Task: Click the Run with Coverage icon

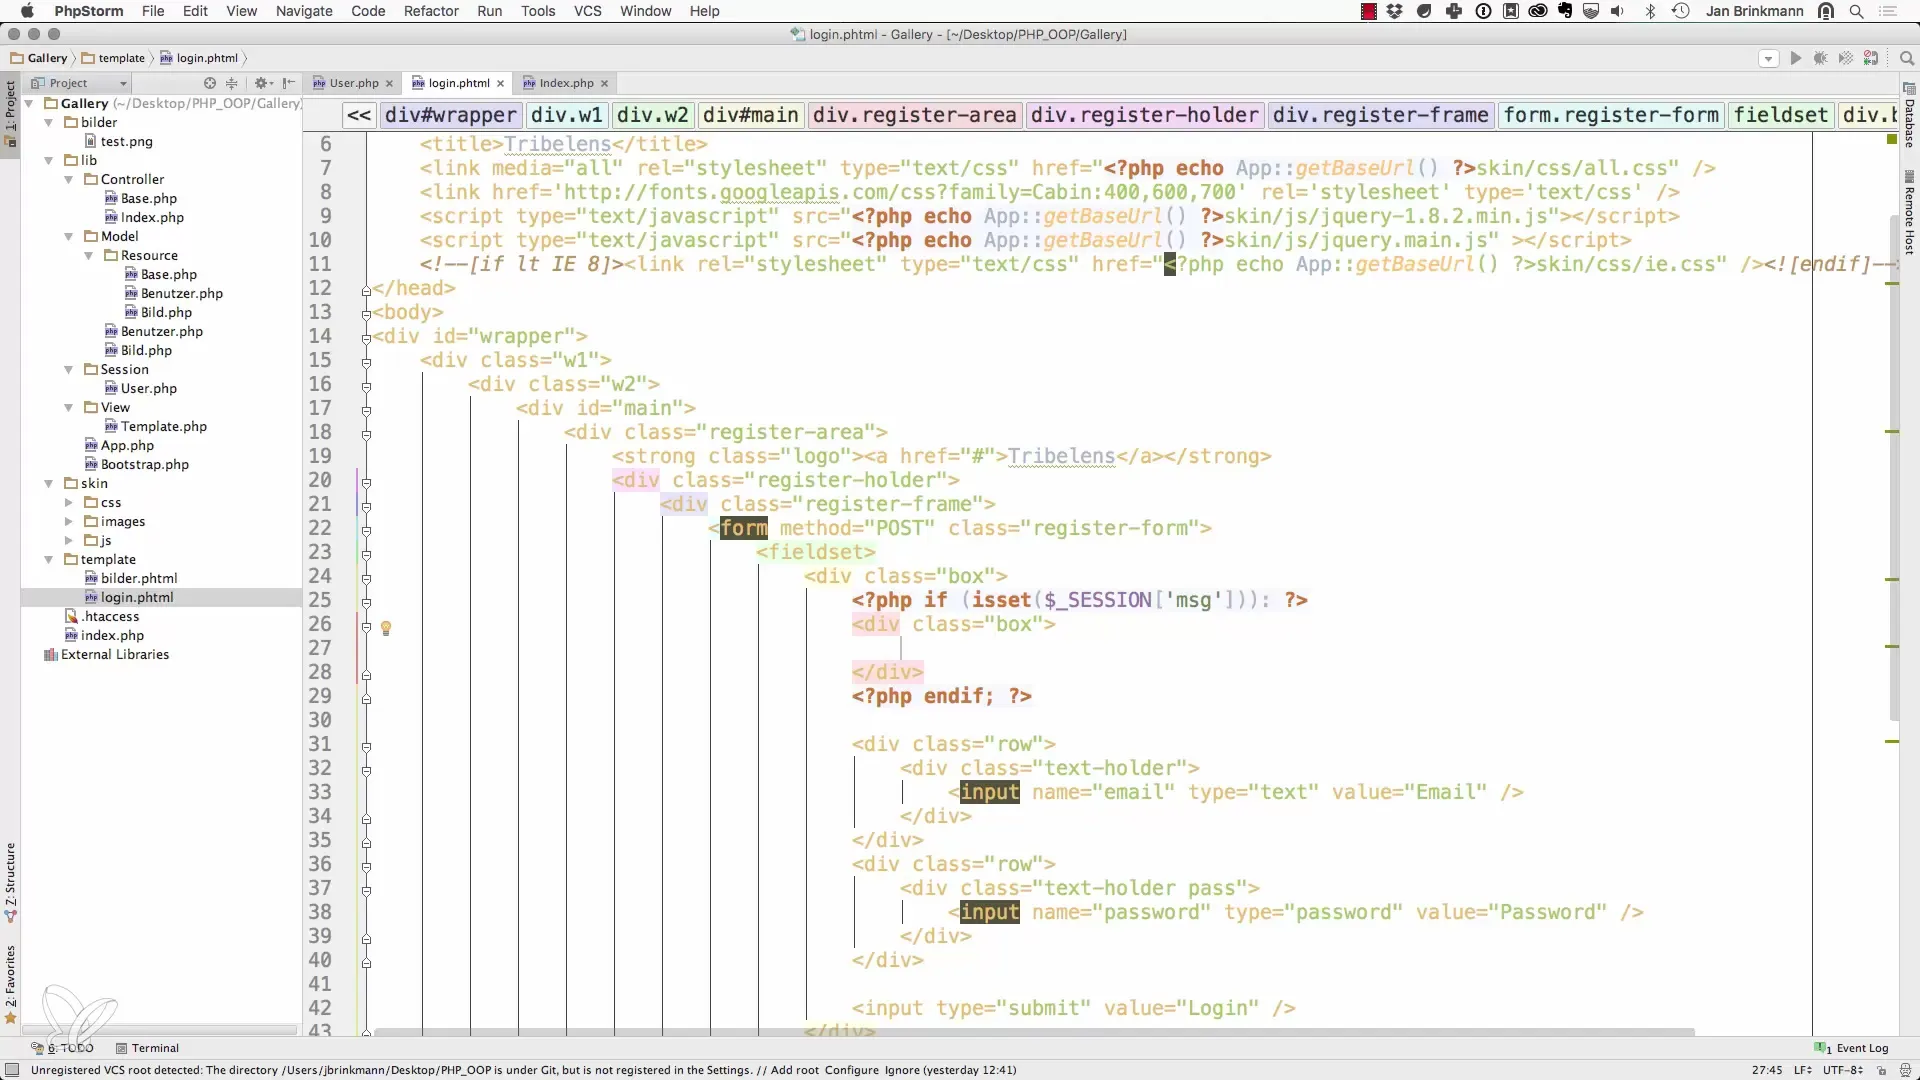Action: coord(1846,58)
